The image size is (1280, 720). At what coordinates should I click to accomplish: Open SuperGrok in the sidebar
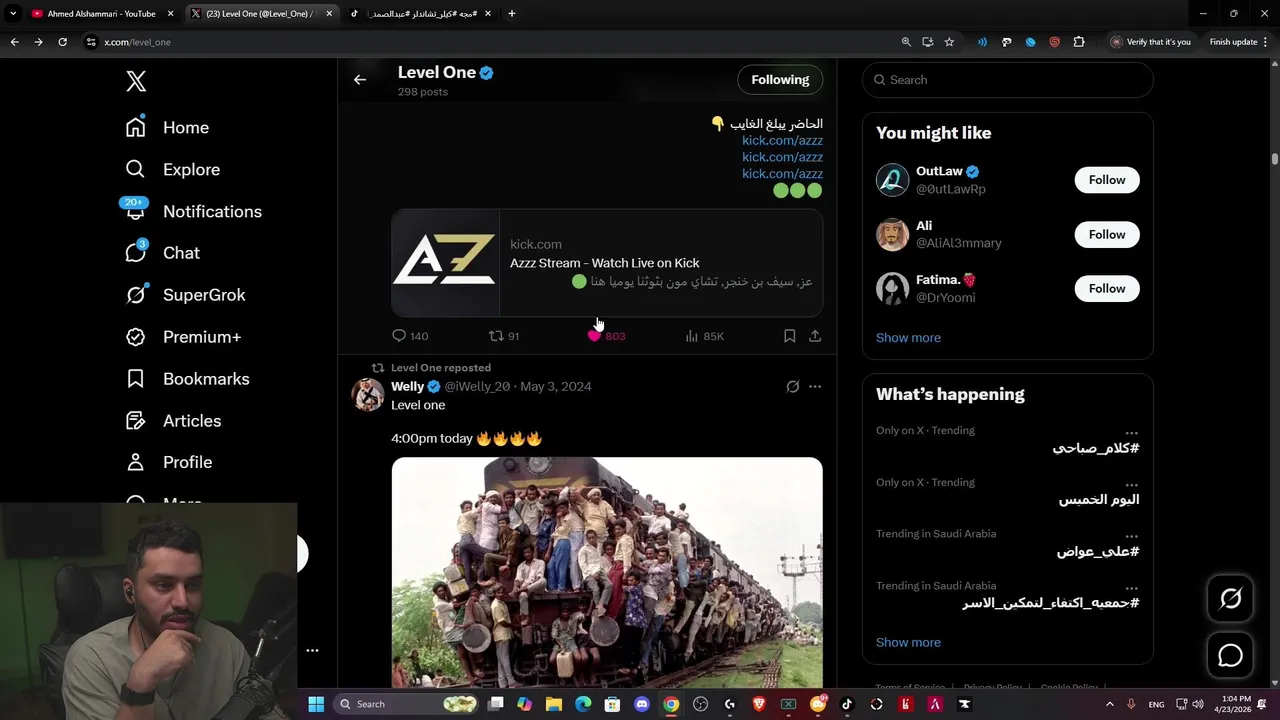click(x=186, y=296)
